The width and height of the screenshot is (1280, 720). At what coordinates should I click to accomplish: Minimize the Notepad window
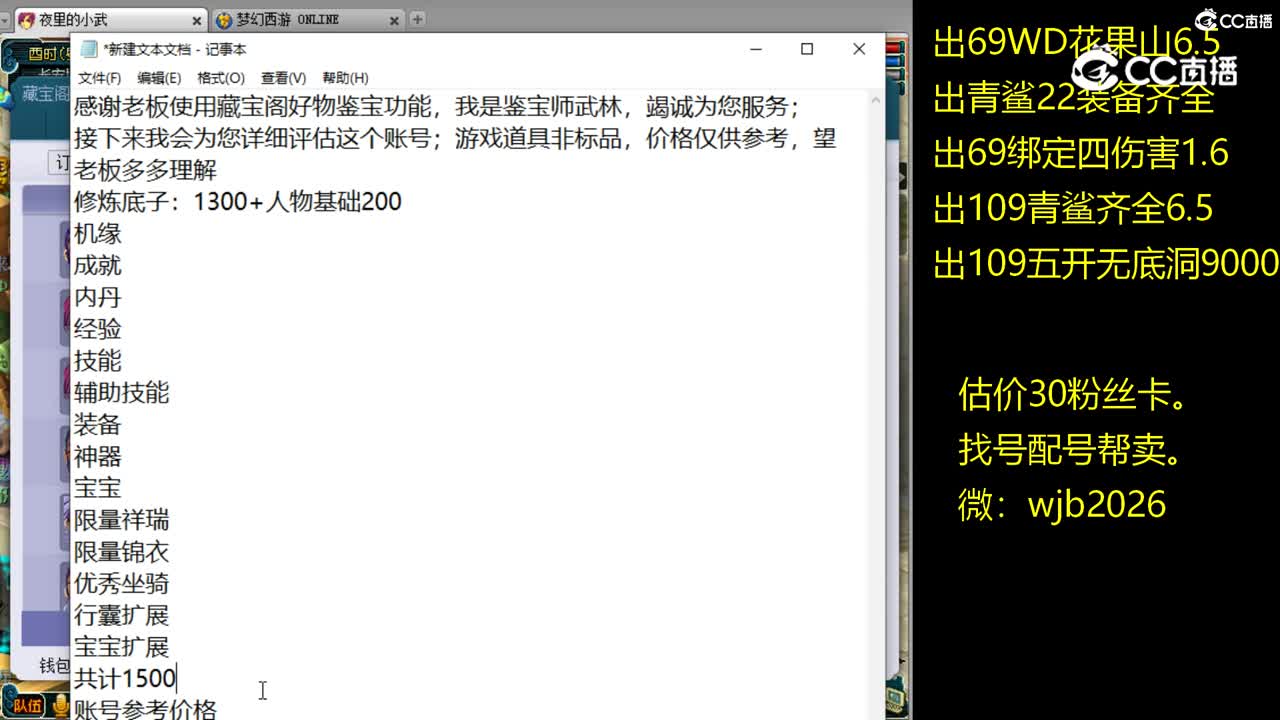click(755, 49)
